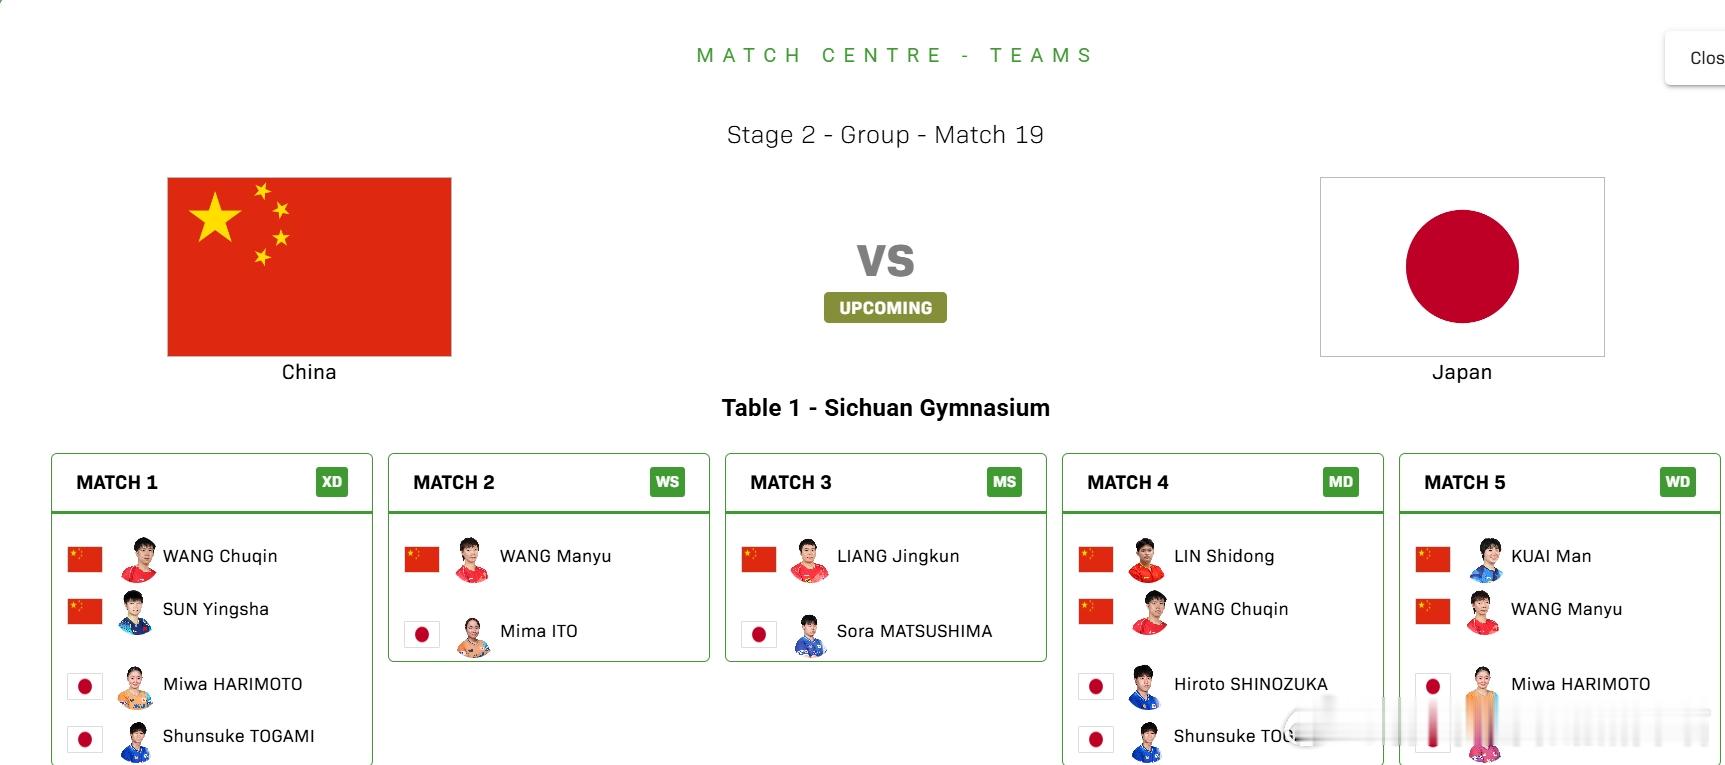Screen dimensions: 1725x765
Task: Click the small China flag next to WANG Chuqin
Action: coord(85,558)
